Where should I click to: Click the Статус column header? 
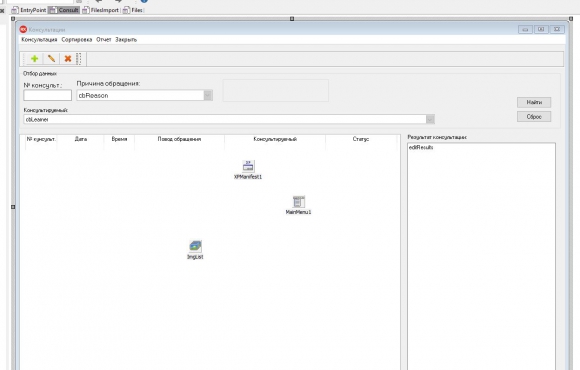361,139
